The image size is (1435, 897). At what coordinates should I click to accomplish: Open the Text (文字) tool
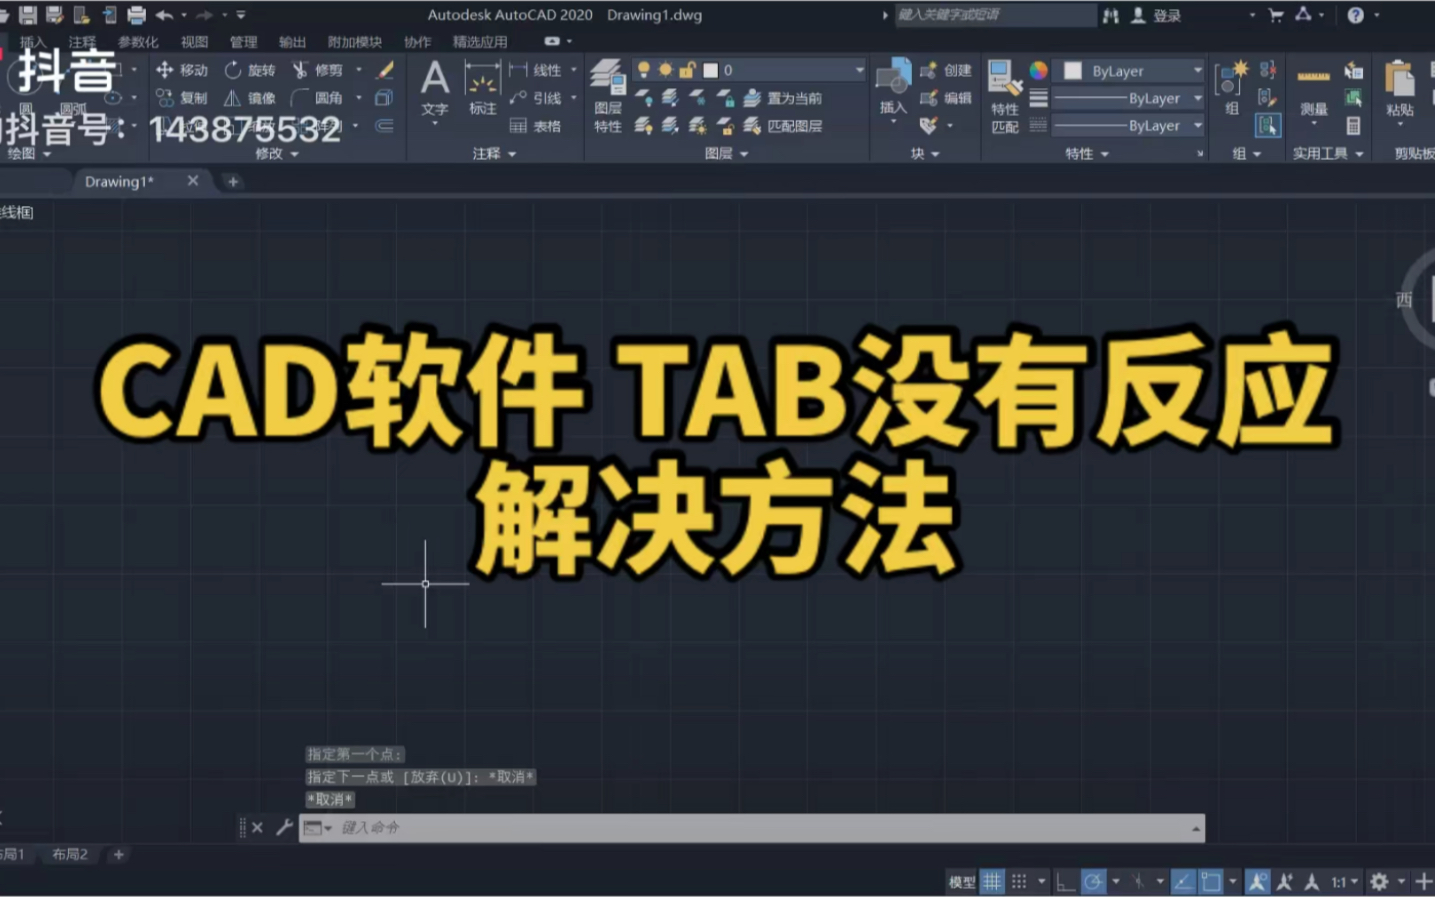click(x=434, y=90)
